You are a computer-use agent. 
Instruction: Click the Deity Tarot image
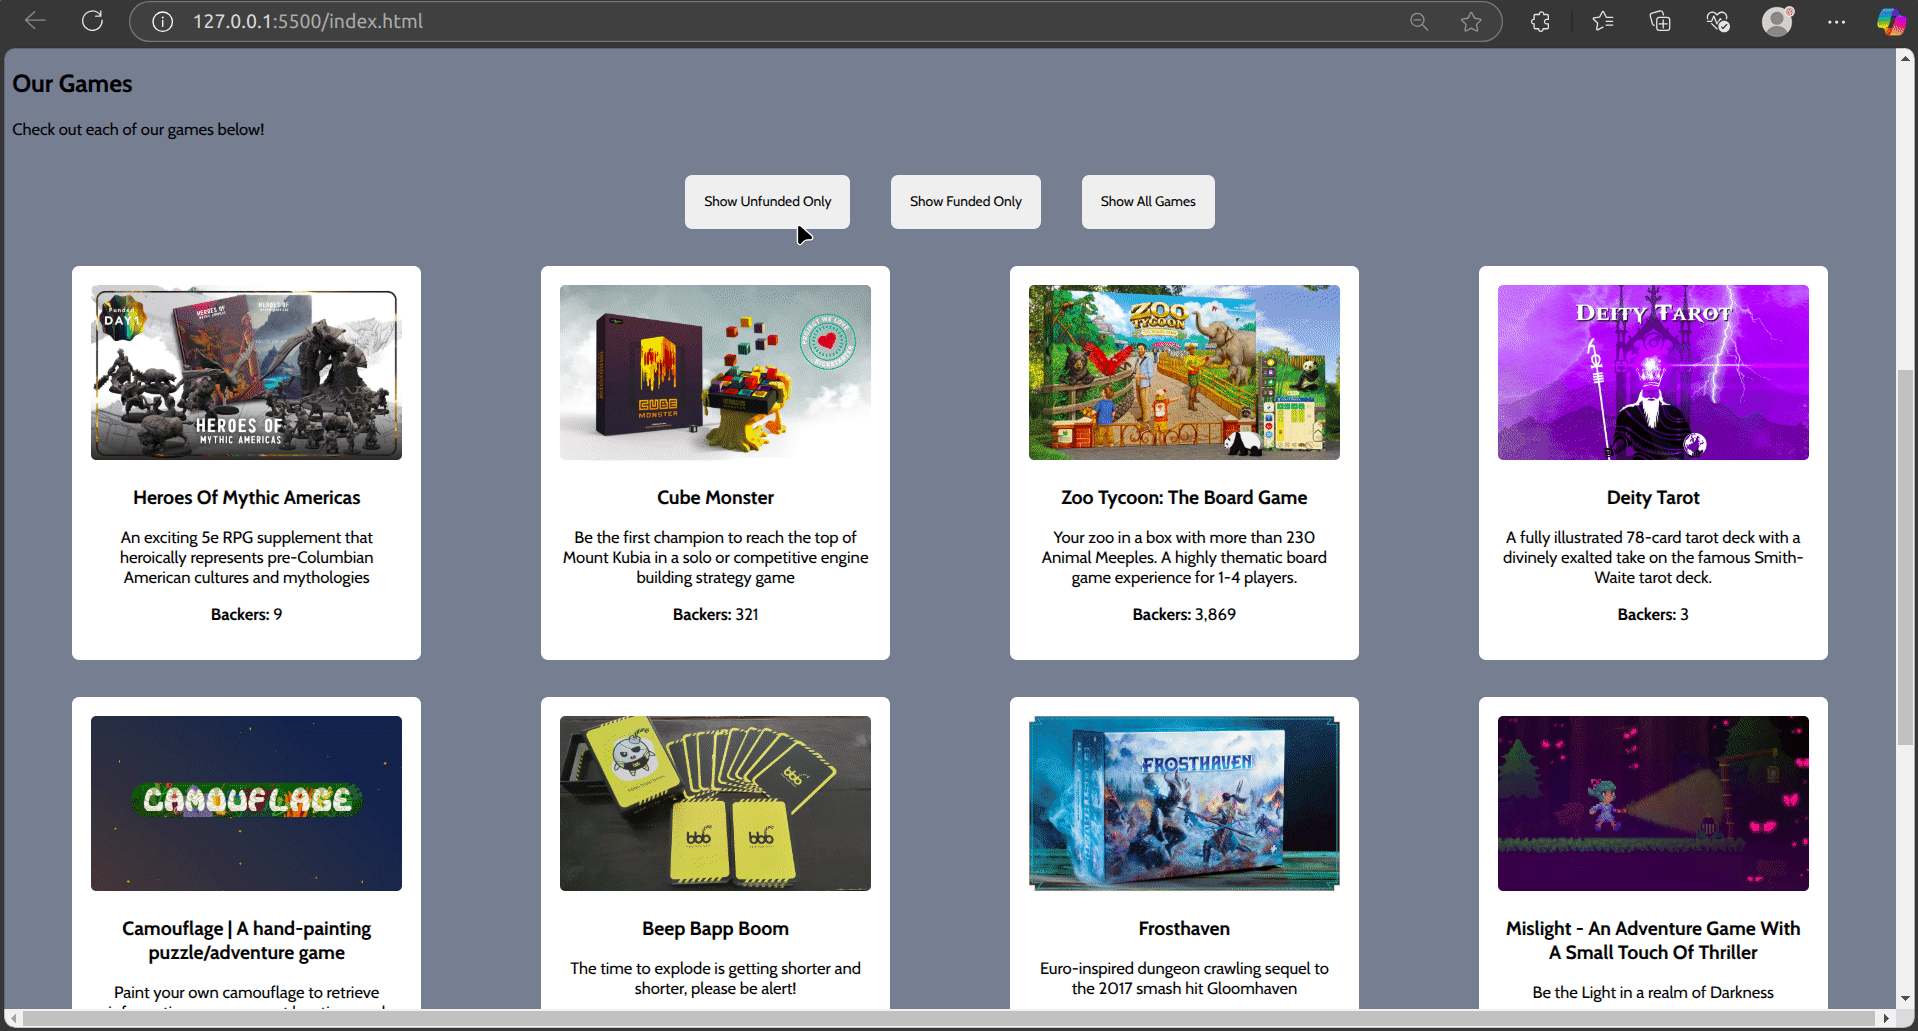coord(1653,373)
